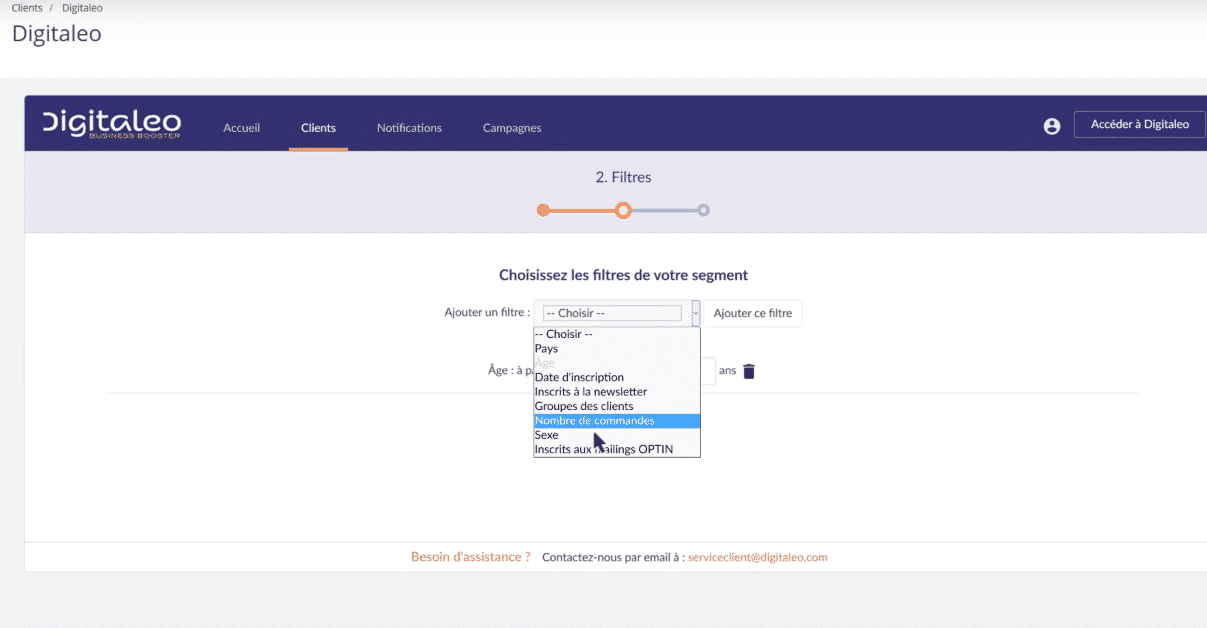This screenshot has width=1207, height=628.
Task: Select 'Nombre de commandes' filter option
Action: (594, 421)
